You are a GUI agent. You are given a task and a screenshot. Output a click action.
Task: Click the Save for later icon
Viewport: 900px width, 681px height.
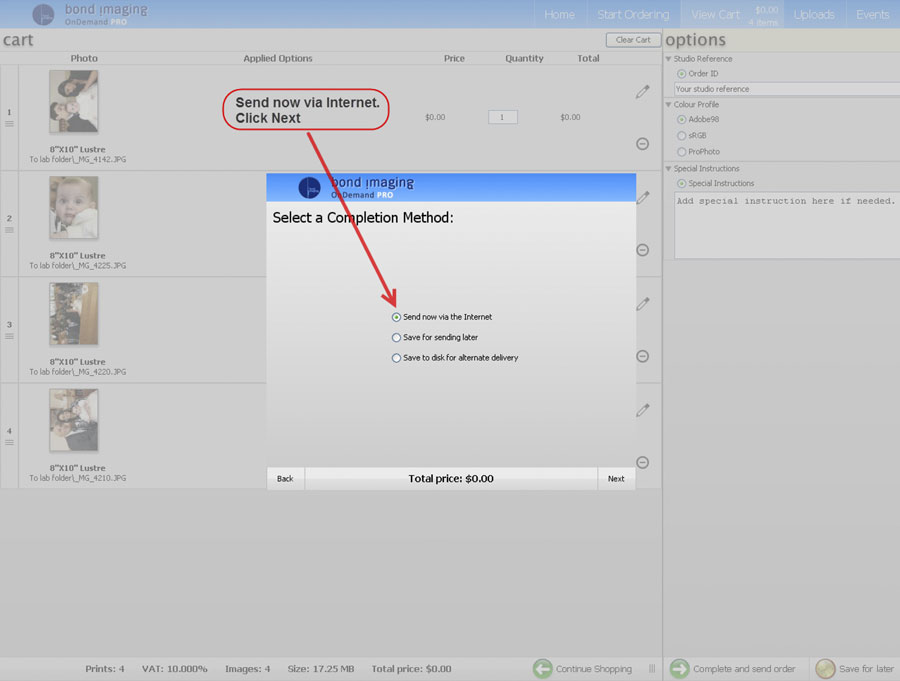[x=825, y=669]
